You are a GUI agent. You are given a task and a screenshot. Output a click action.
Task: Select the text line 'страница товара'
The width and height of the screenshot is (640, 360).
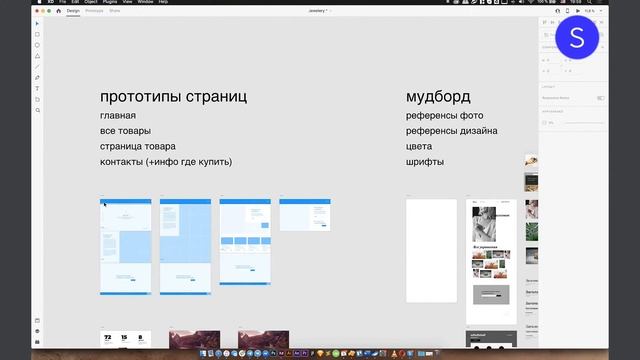click(x=138, y=146)
